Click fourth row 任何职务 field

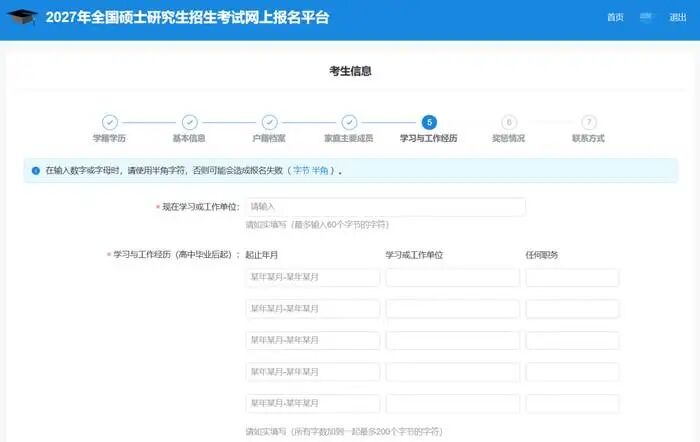point(572,372)
